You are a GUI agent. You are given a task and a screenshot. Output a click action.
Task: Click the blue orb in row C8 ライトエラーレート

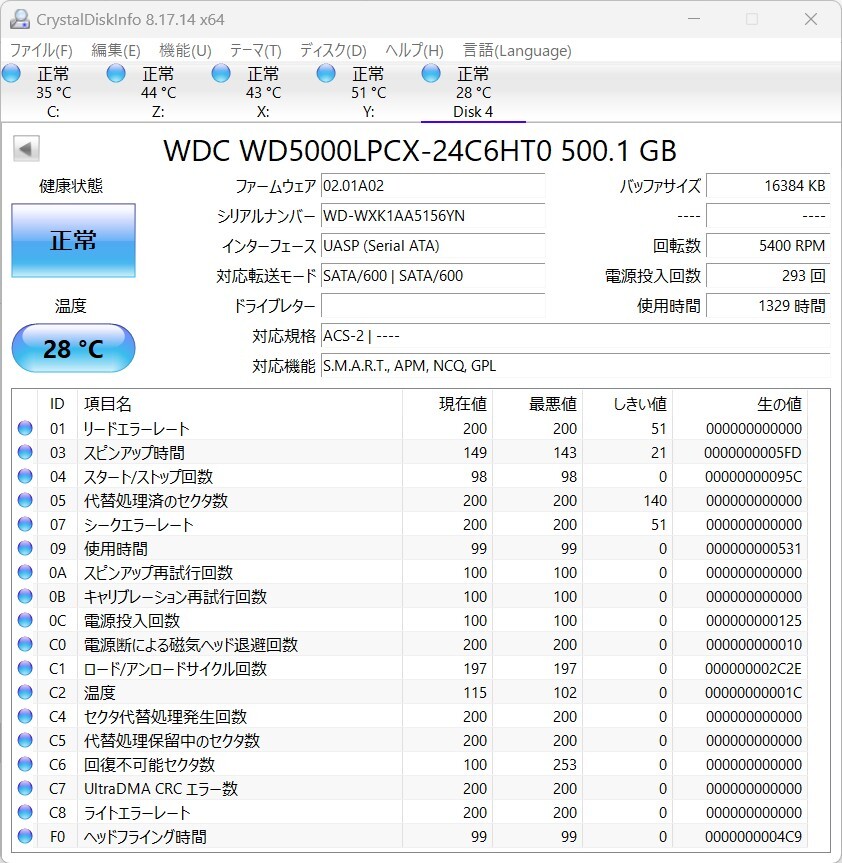click(25, 812)
